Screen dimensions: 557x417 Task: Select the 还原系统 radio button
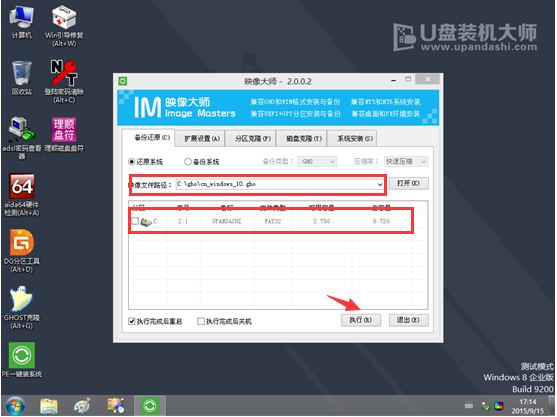pos(131,162)
